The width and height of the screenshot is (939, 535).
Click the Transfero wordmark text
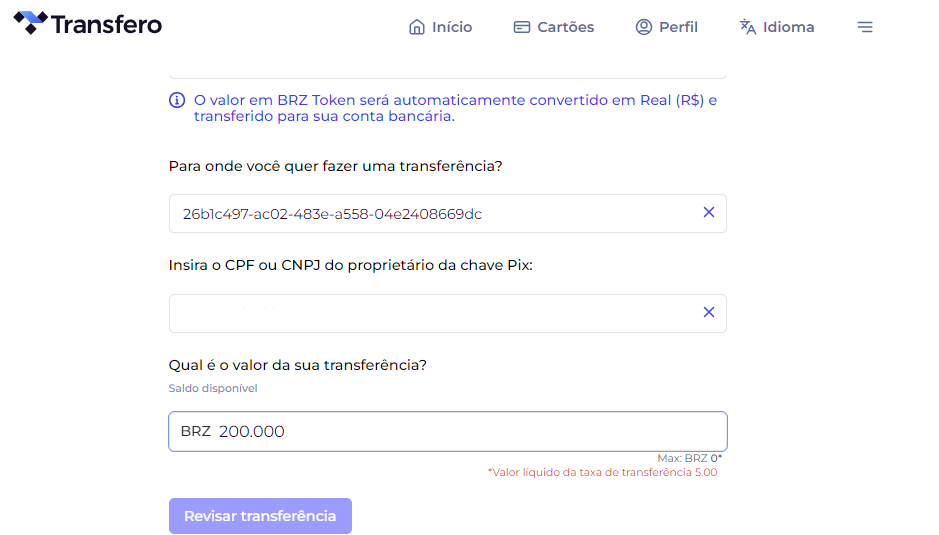tap(107, 25)
